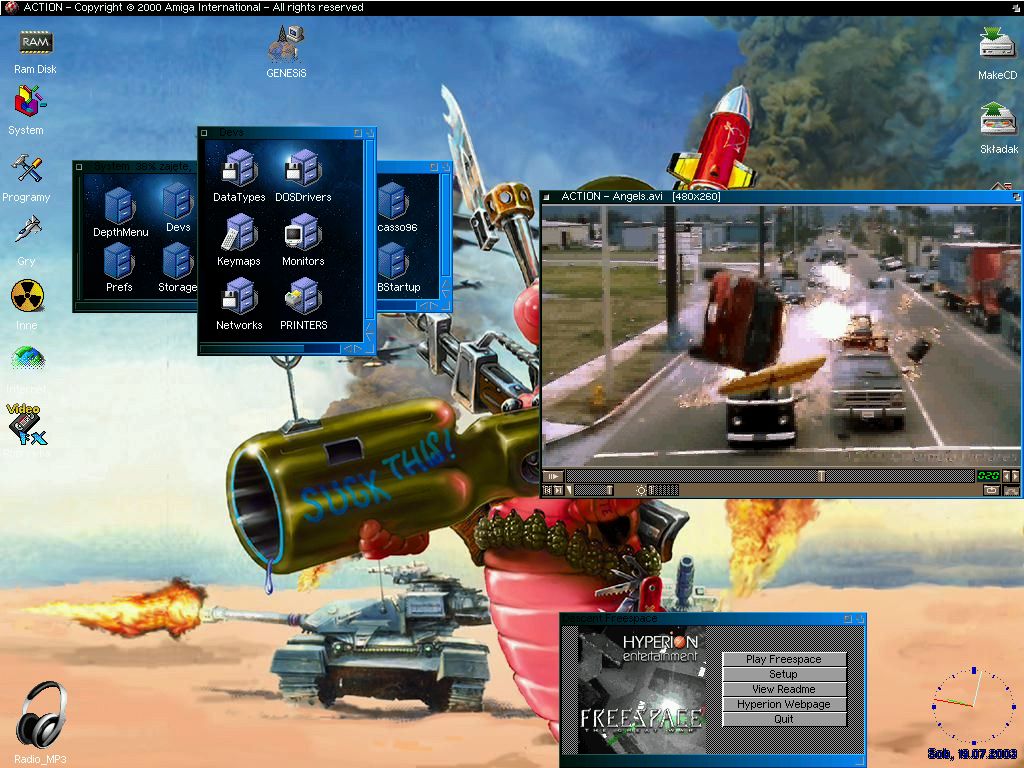Move the video seek position slider

click(x=822, y=477)
